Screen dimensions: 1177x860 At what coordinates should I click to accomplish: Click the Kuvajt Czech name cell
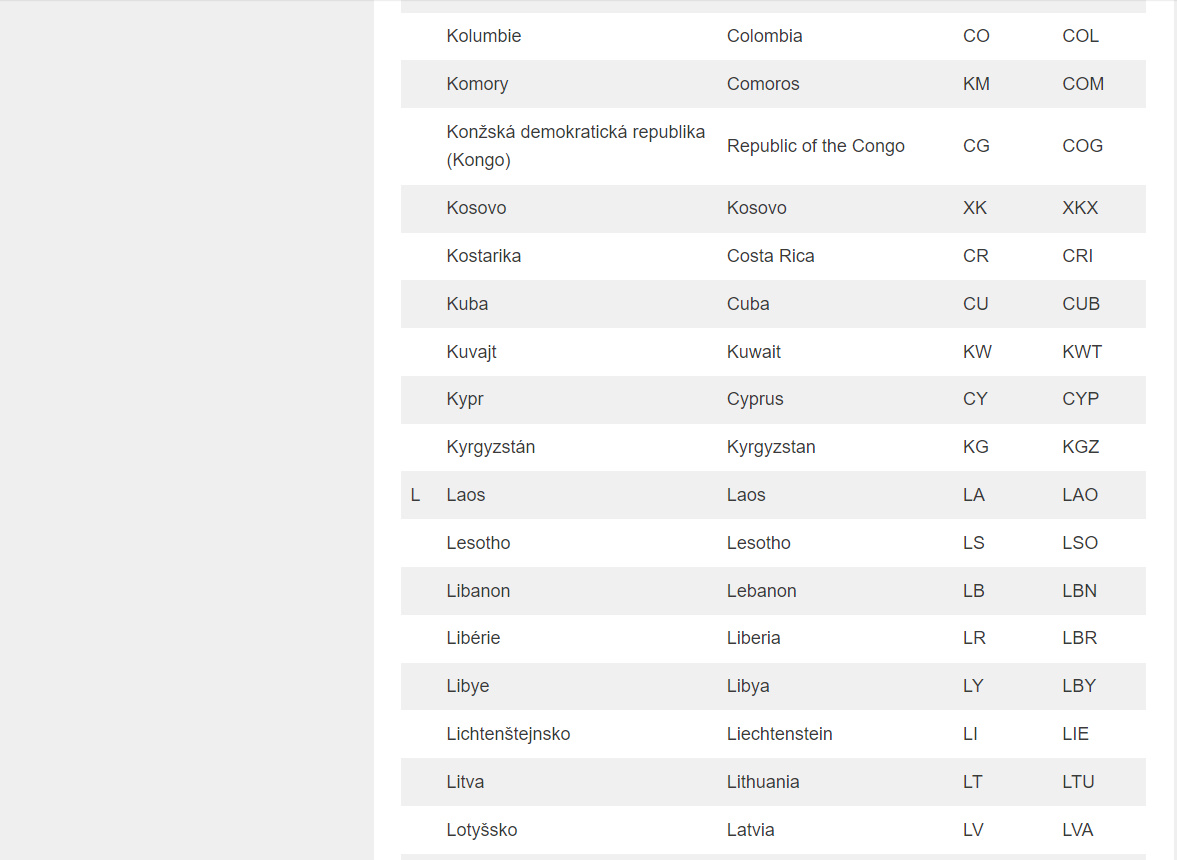point(471,352)
